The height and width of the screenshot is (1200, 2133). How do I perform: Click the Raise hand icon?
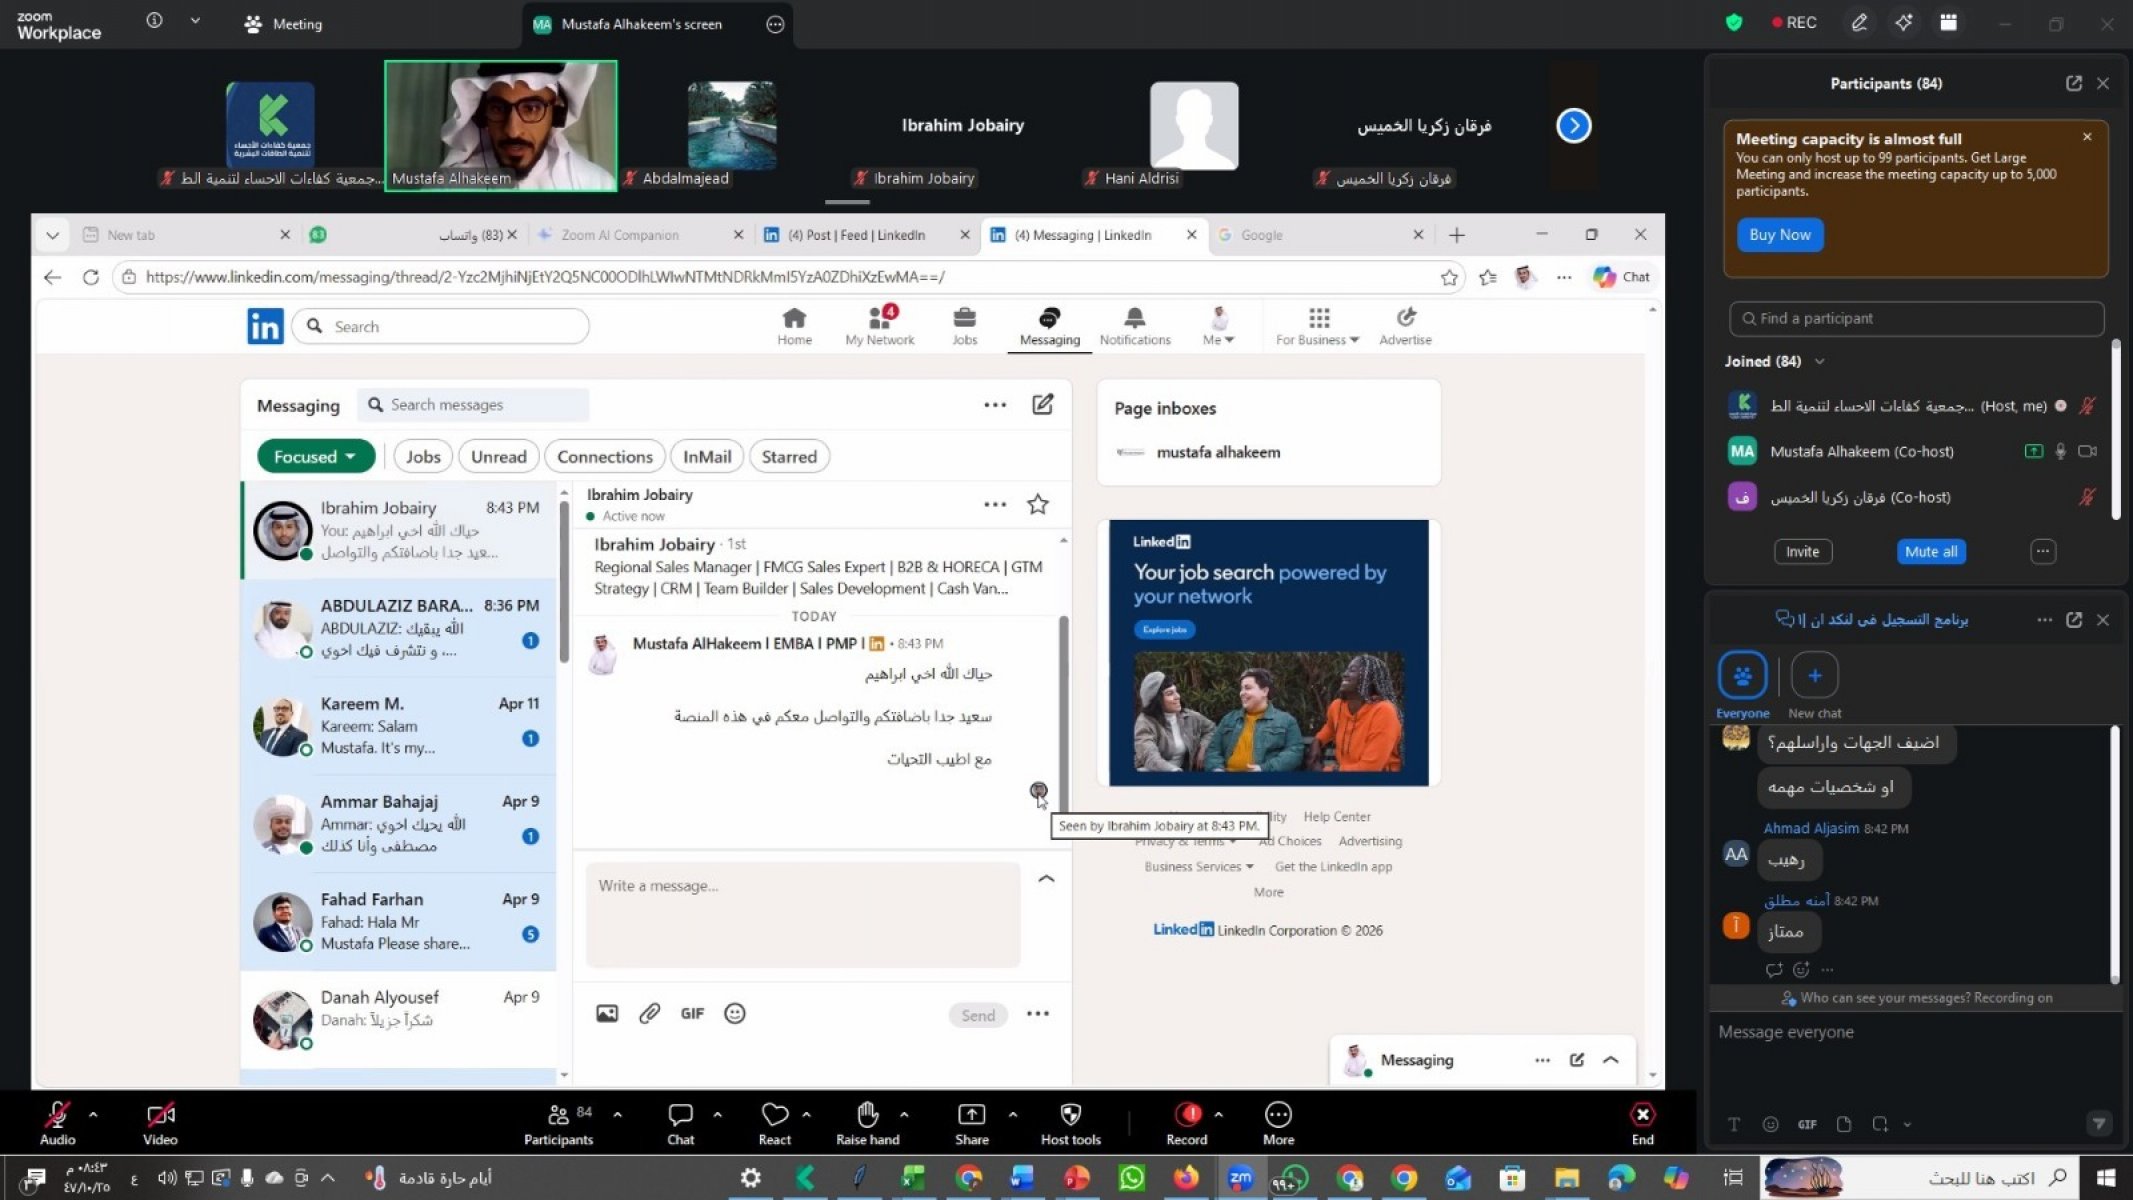click(867, 1115)
